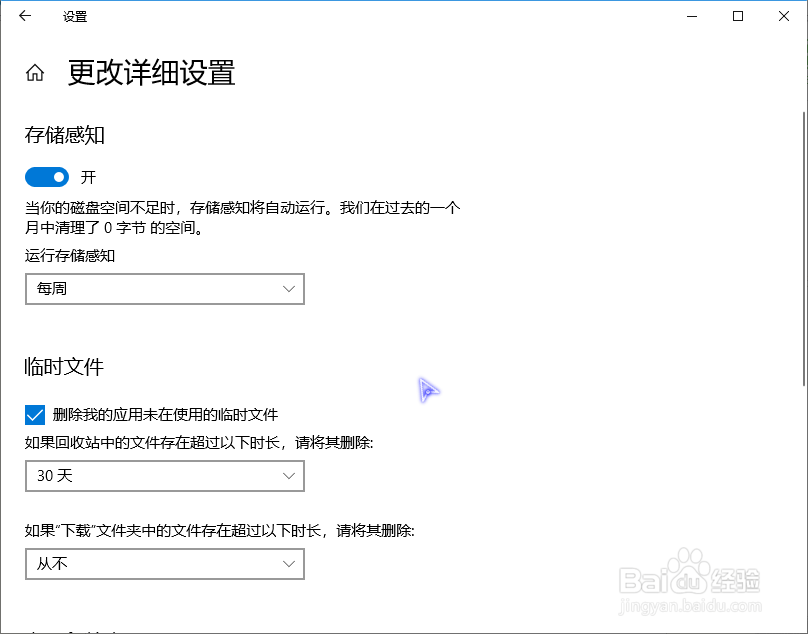Minimize the Settings window
The width and height of the screenshot is (808, 634).
tap(691, 16)
